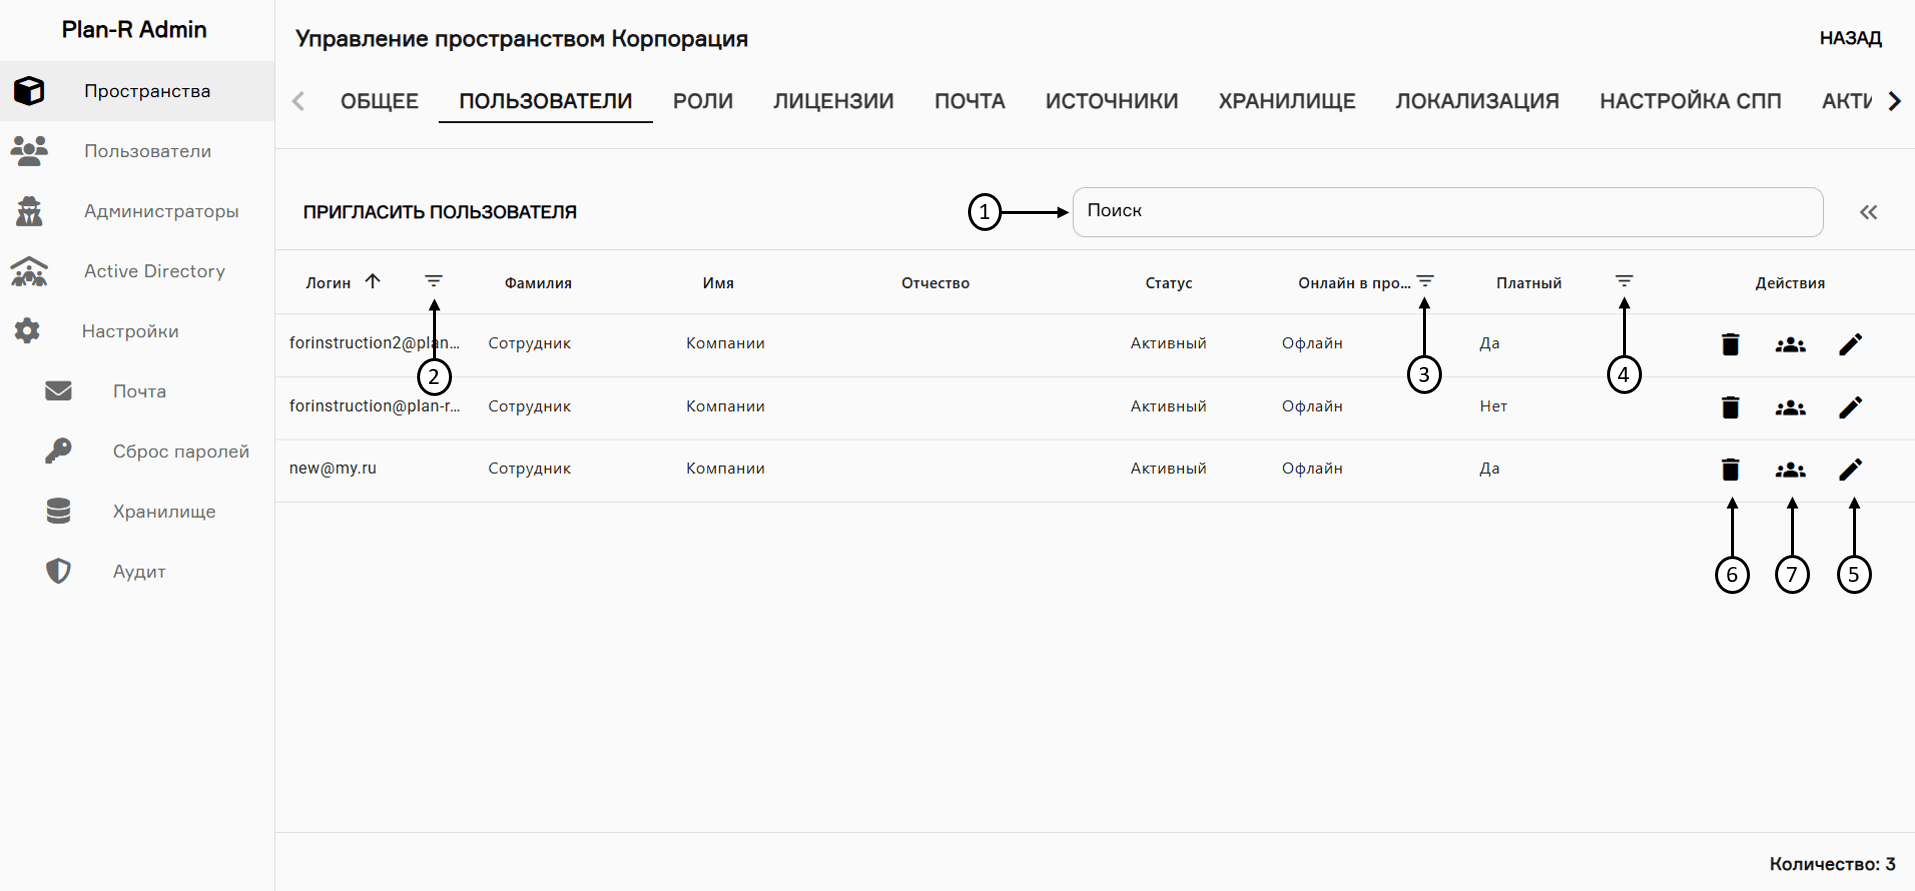1915x891 pixels.
Task: Open Сброс паролей key icon item
Action: point(180,451)
